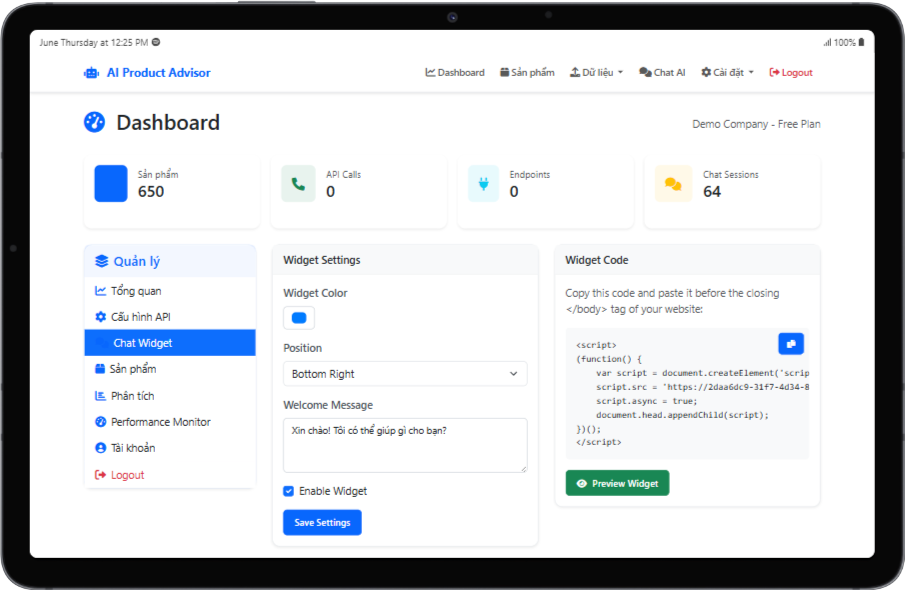Viewport: 905px width, 590px height.
Task: Click the 64 chat sessions value
Action: coord(712,192)
